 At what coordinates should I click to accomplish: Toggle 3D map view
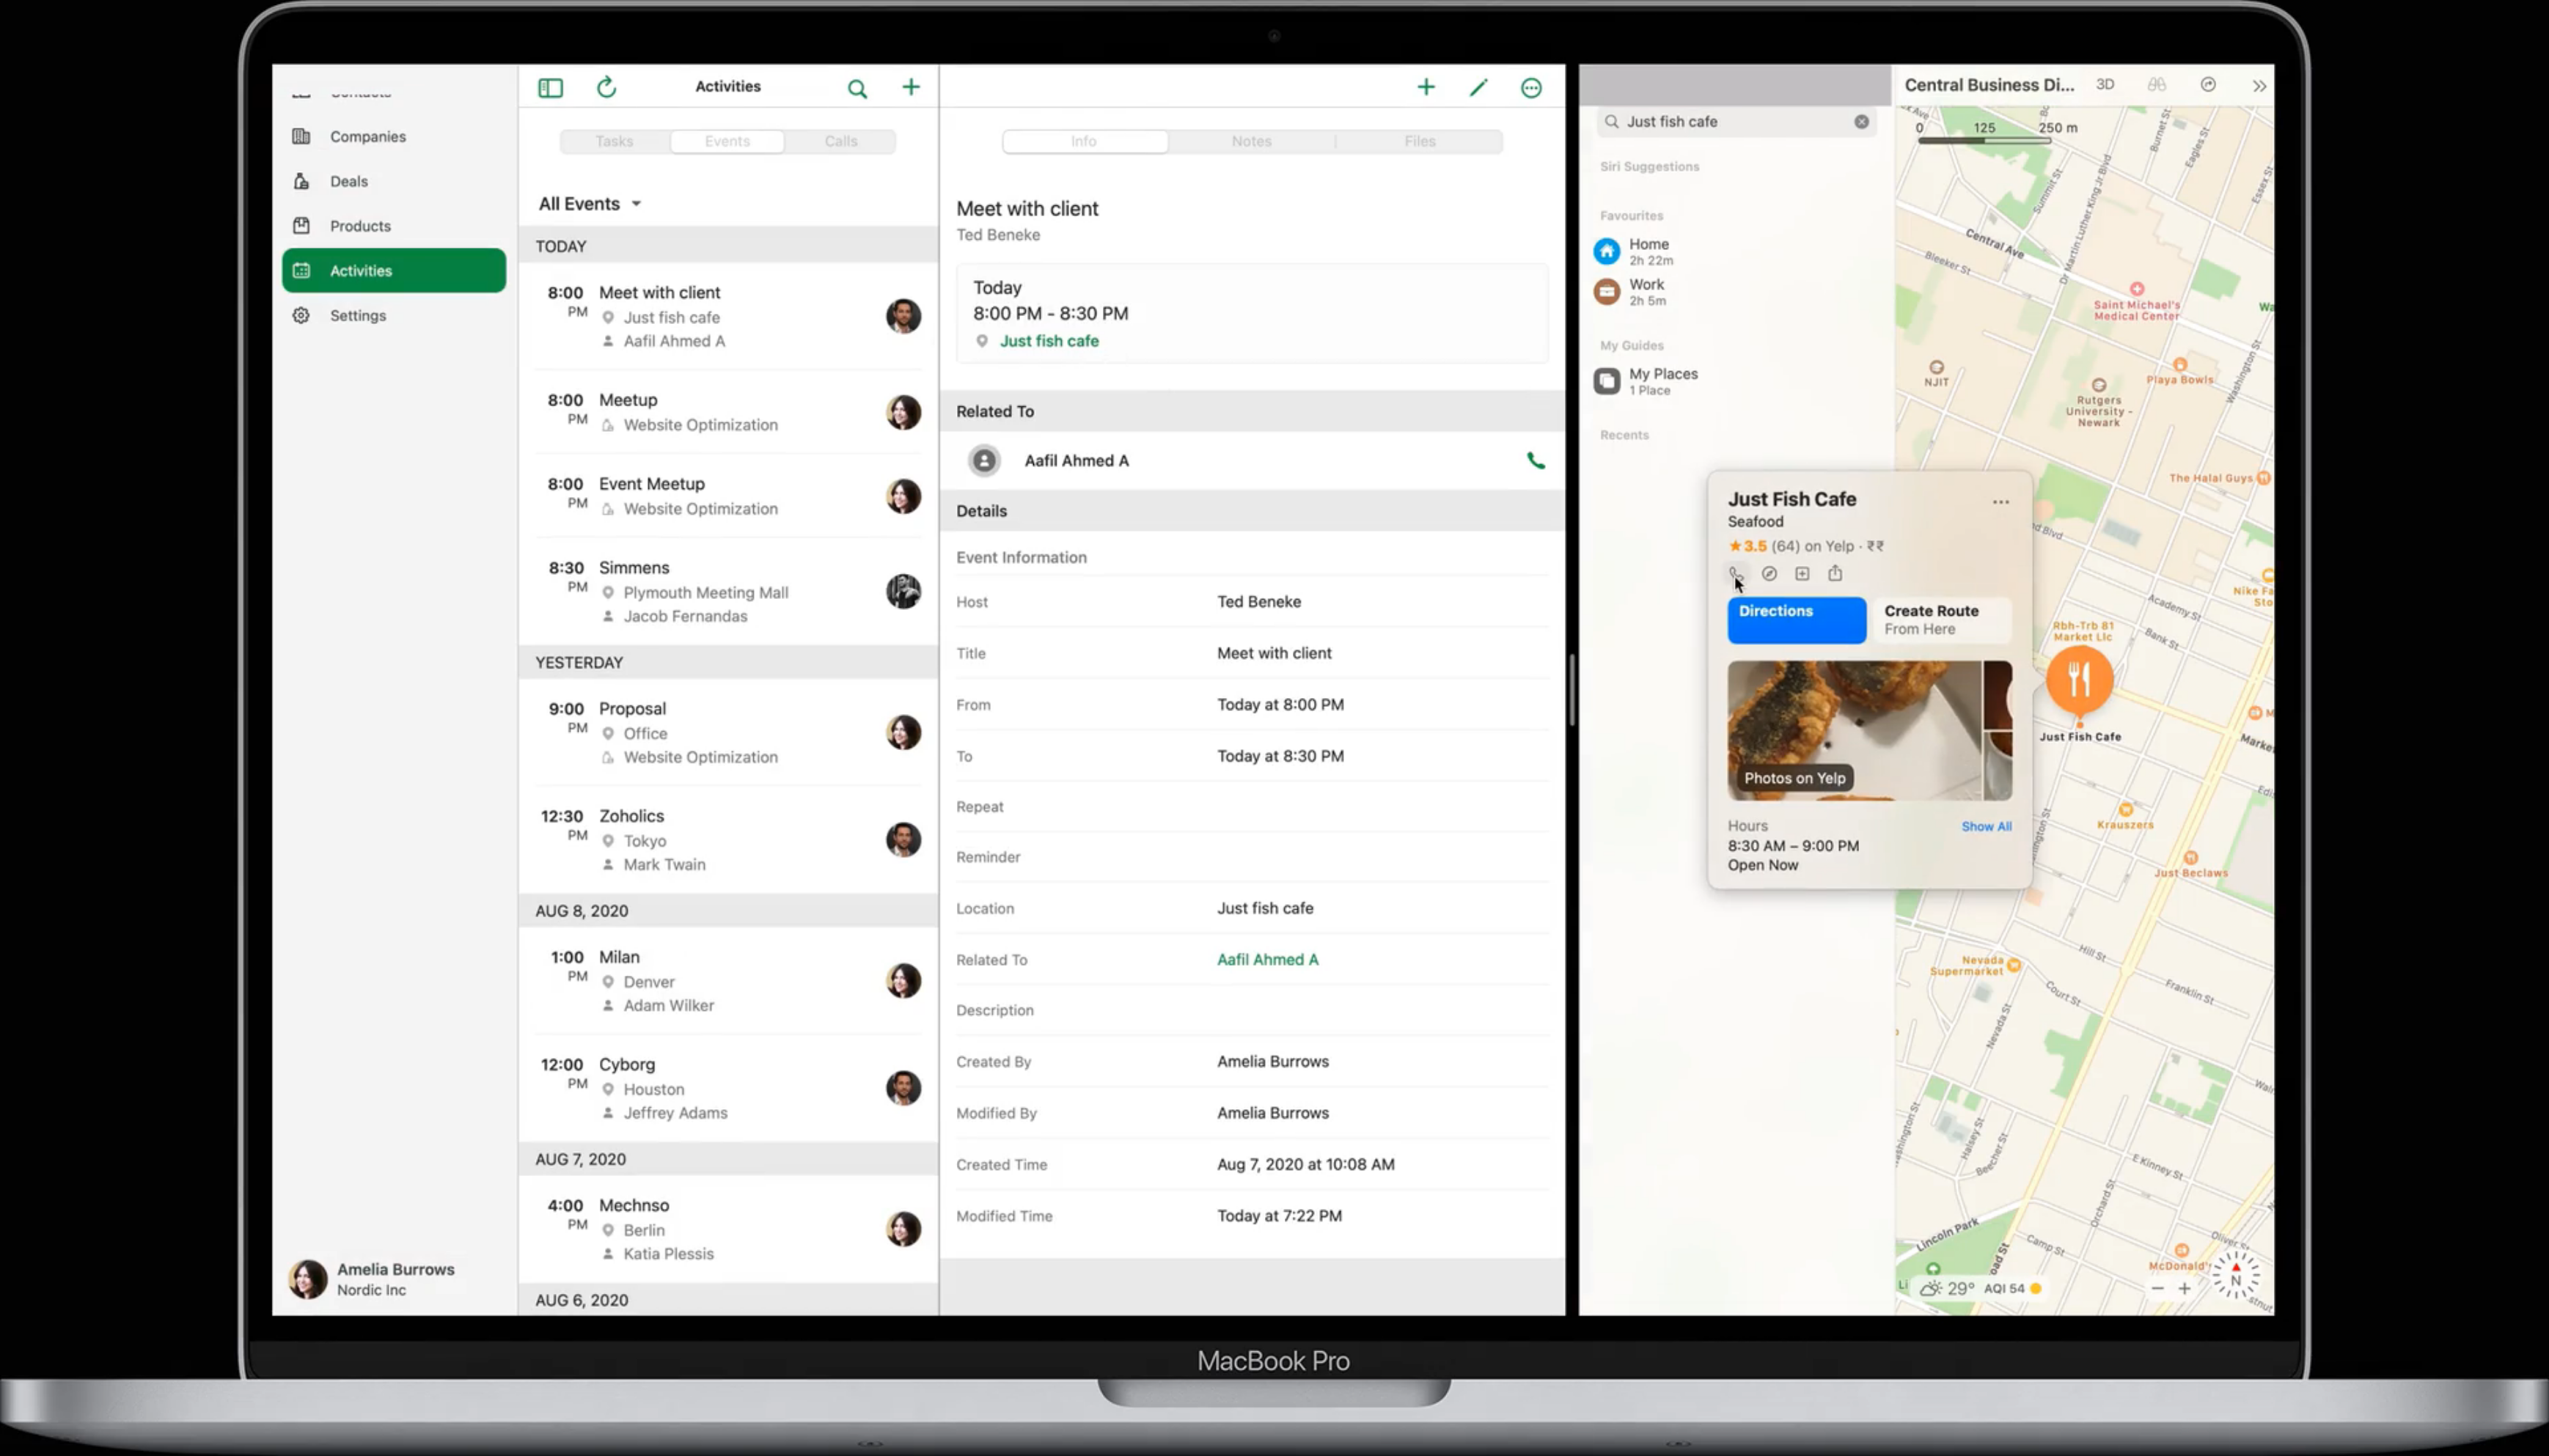pos(2105,85)
